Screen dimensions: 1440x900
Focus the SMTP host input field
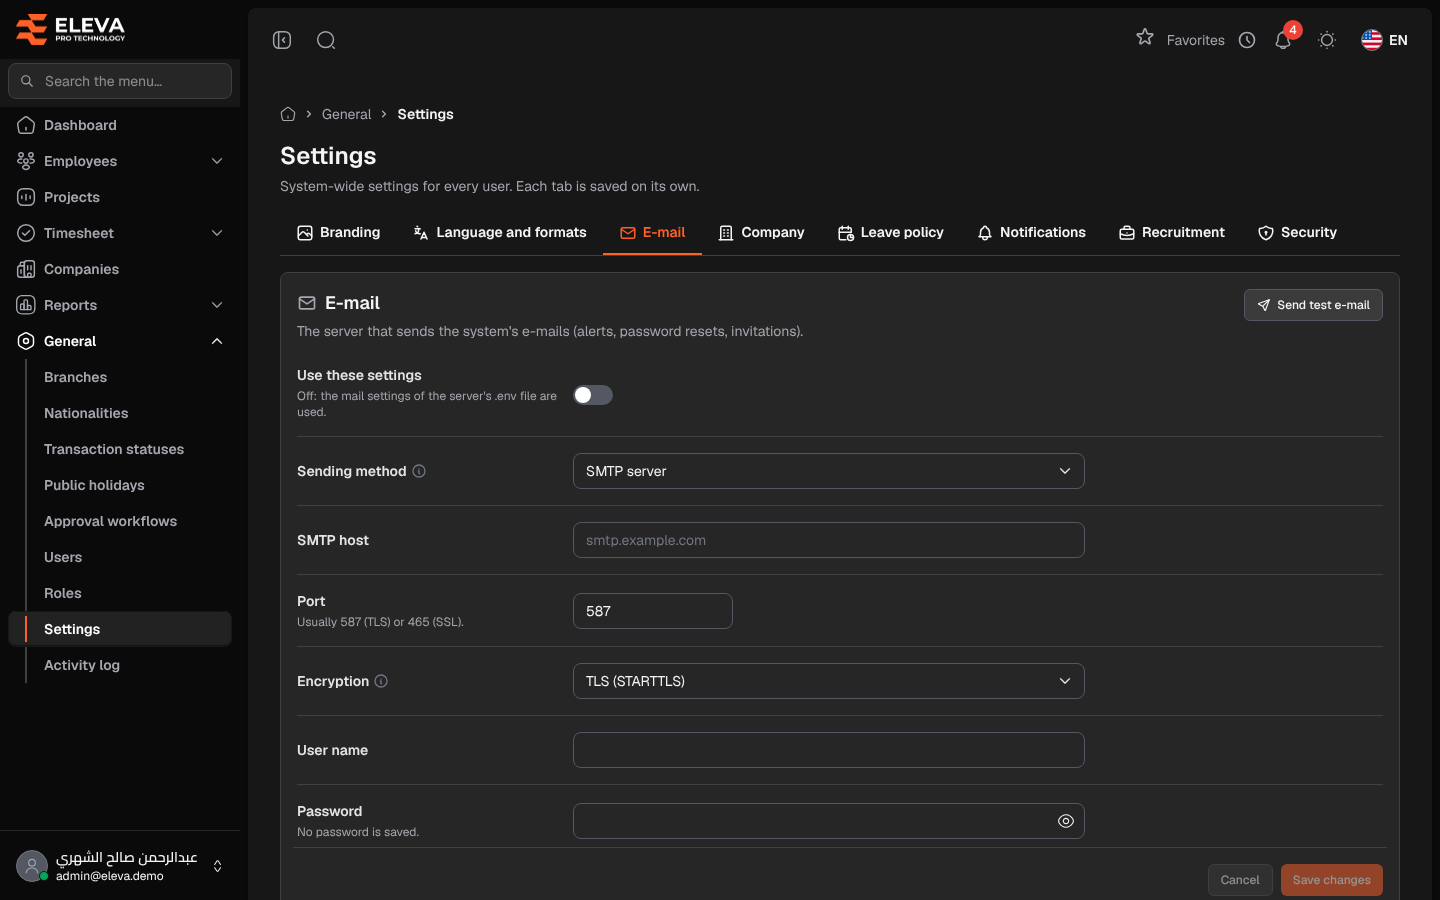(829, 540)
